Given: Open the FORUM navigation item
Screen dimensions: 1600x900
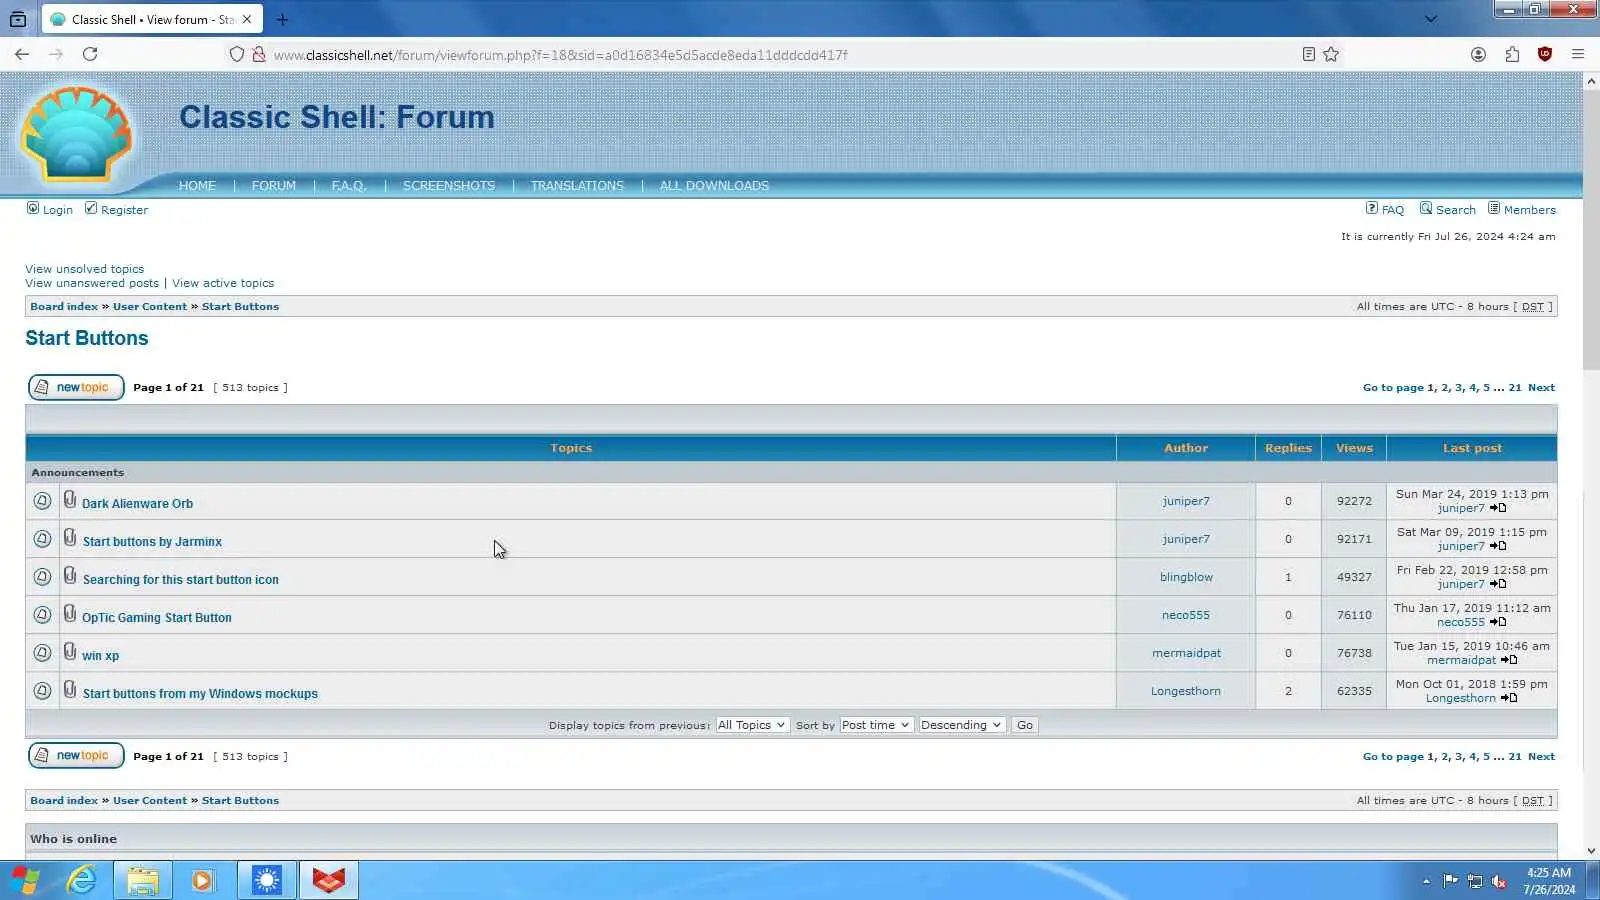Looking at the screenshot, I should coord(274,186).
